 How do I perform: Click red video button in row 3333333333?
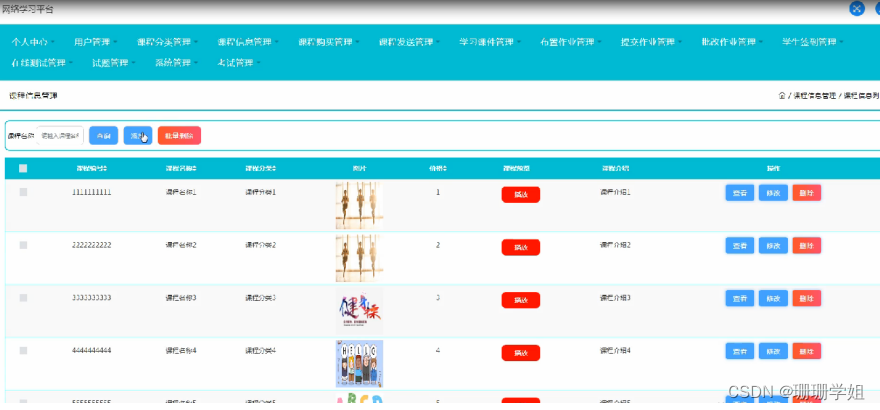point(521,300)
